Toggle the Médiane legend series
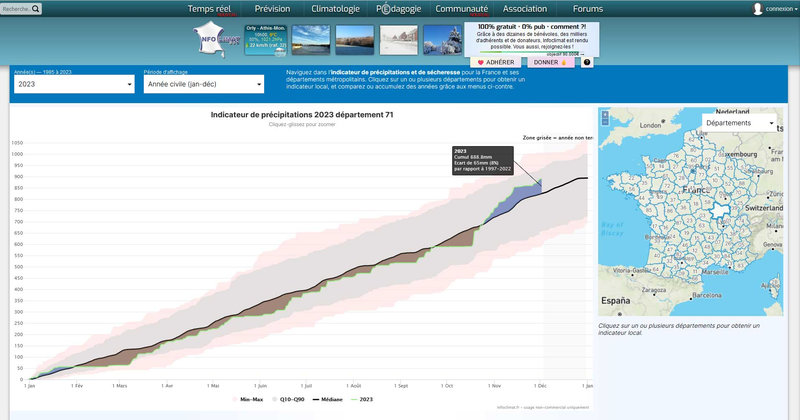The width and height of the screenshot is (800, 420). tap(328, 400)
